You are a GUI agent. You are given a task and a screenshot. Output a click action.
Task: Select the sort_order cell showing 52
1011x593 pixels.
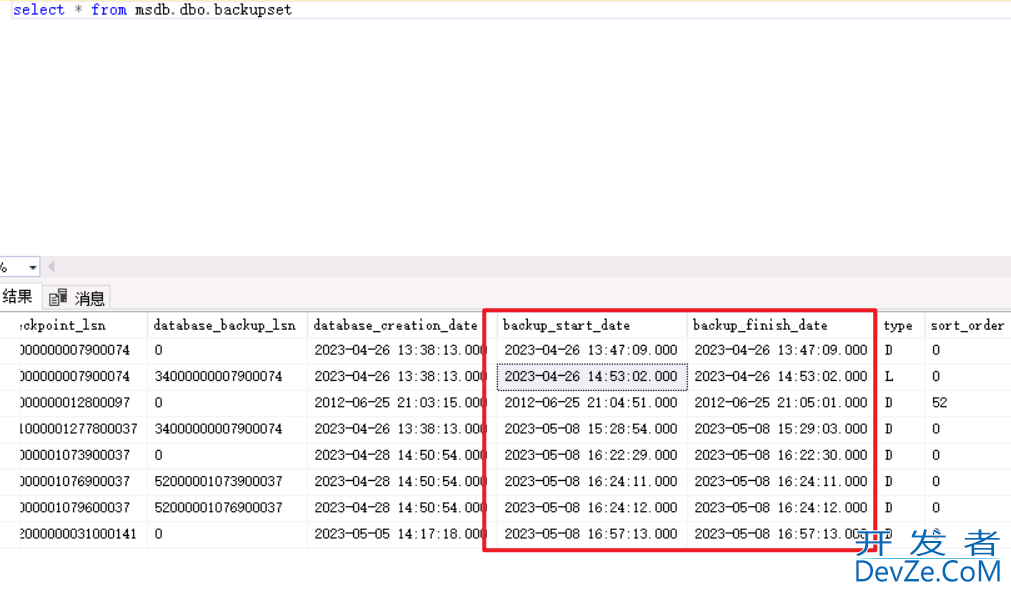tap(967, 403)
